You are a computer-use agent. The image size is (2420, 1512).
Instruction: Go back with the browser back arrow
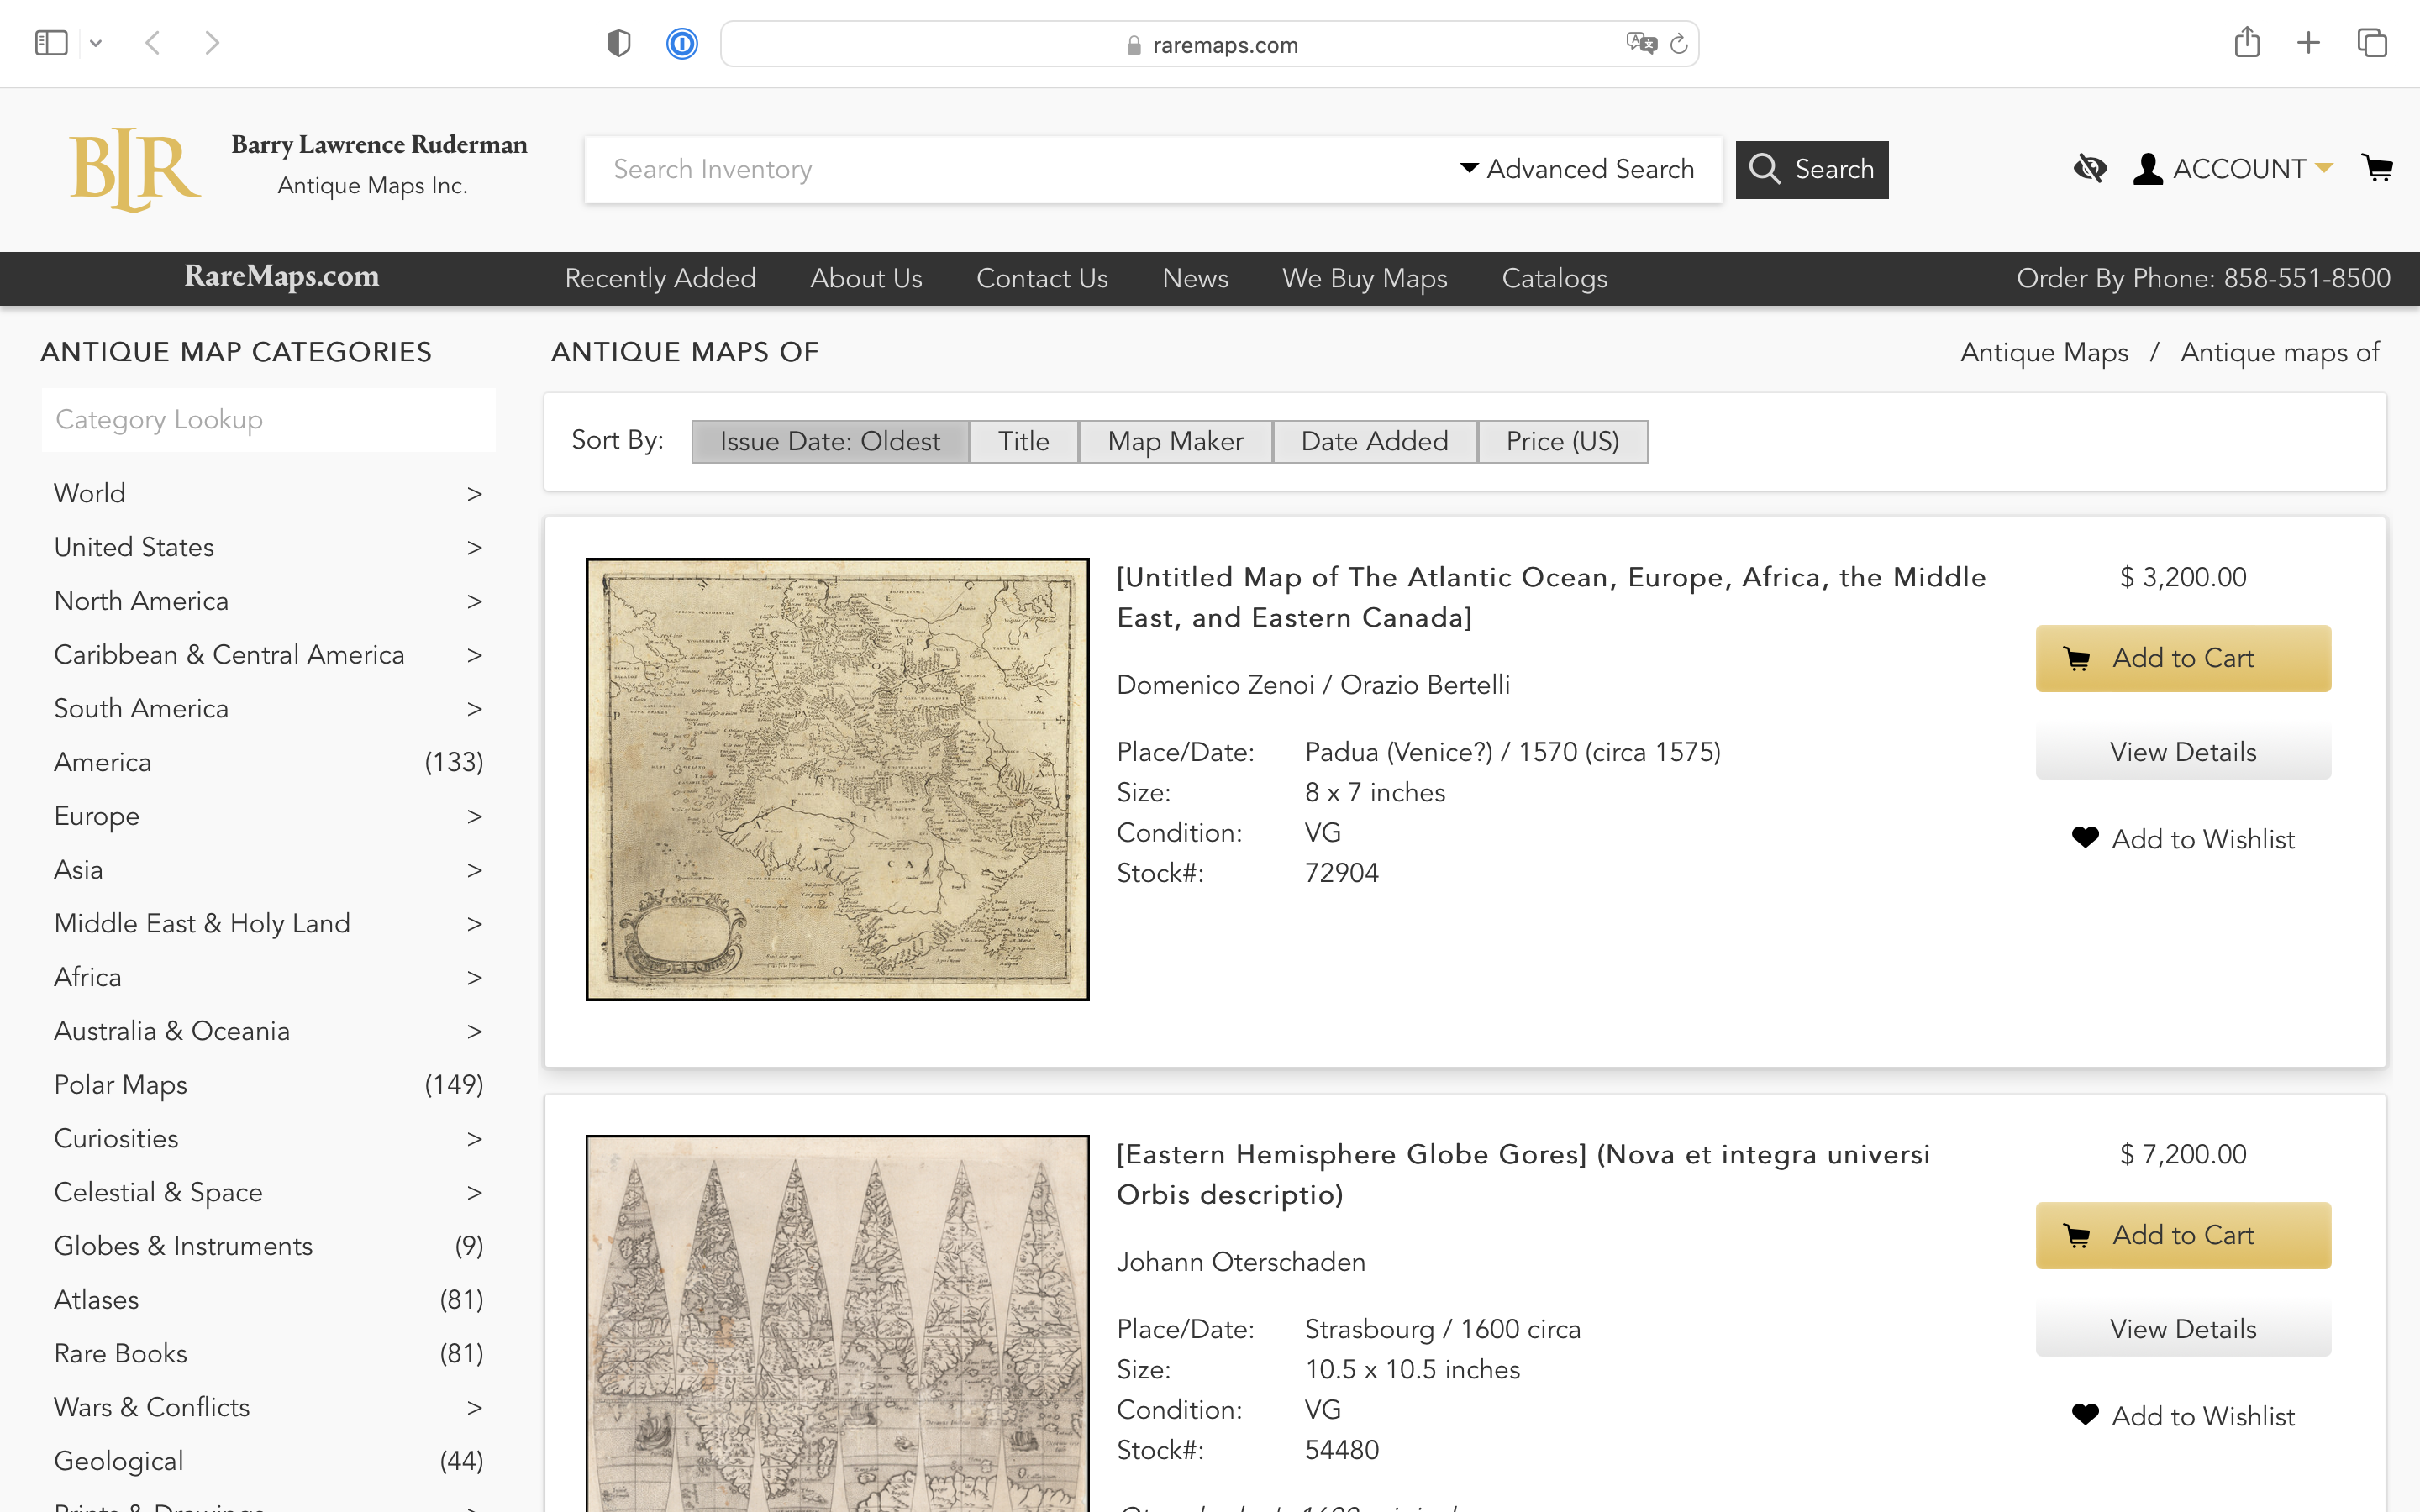click(x=153, y=43)
